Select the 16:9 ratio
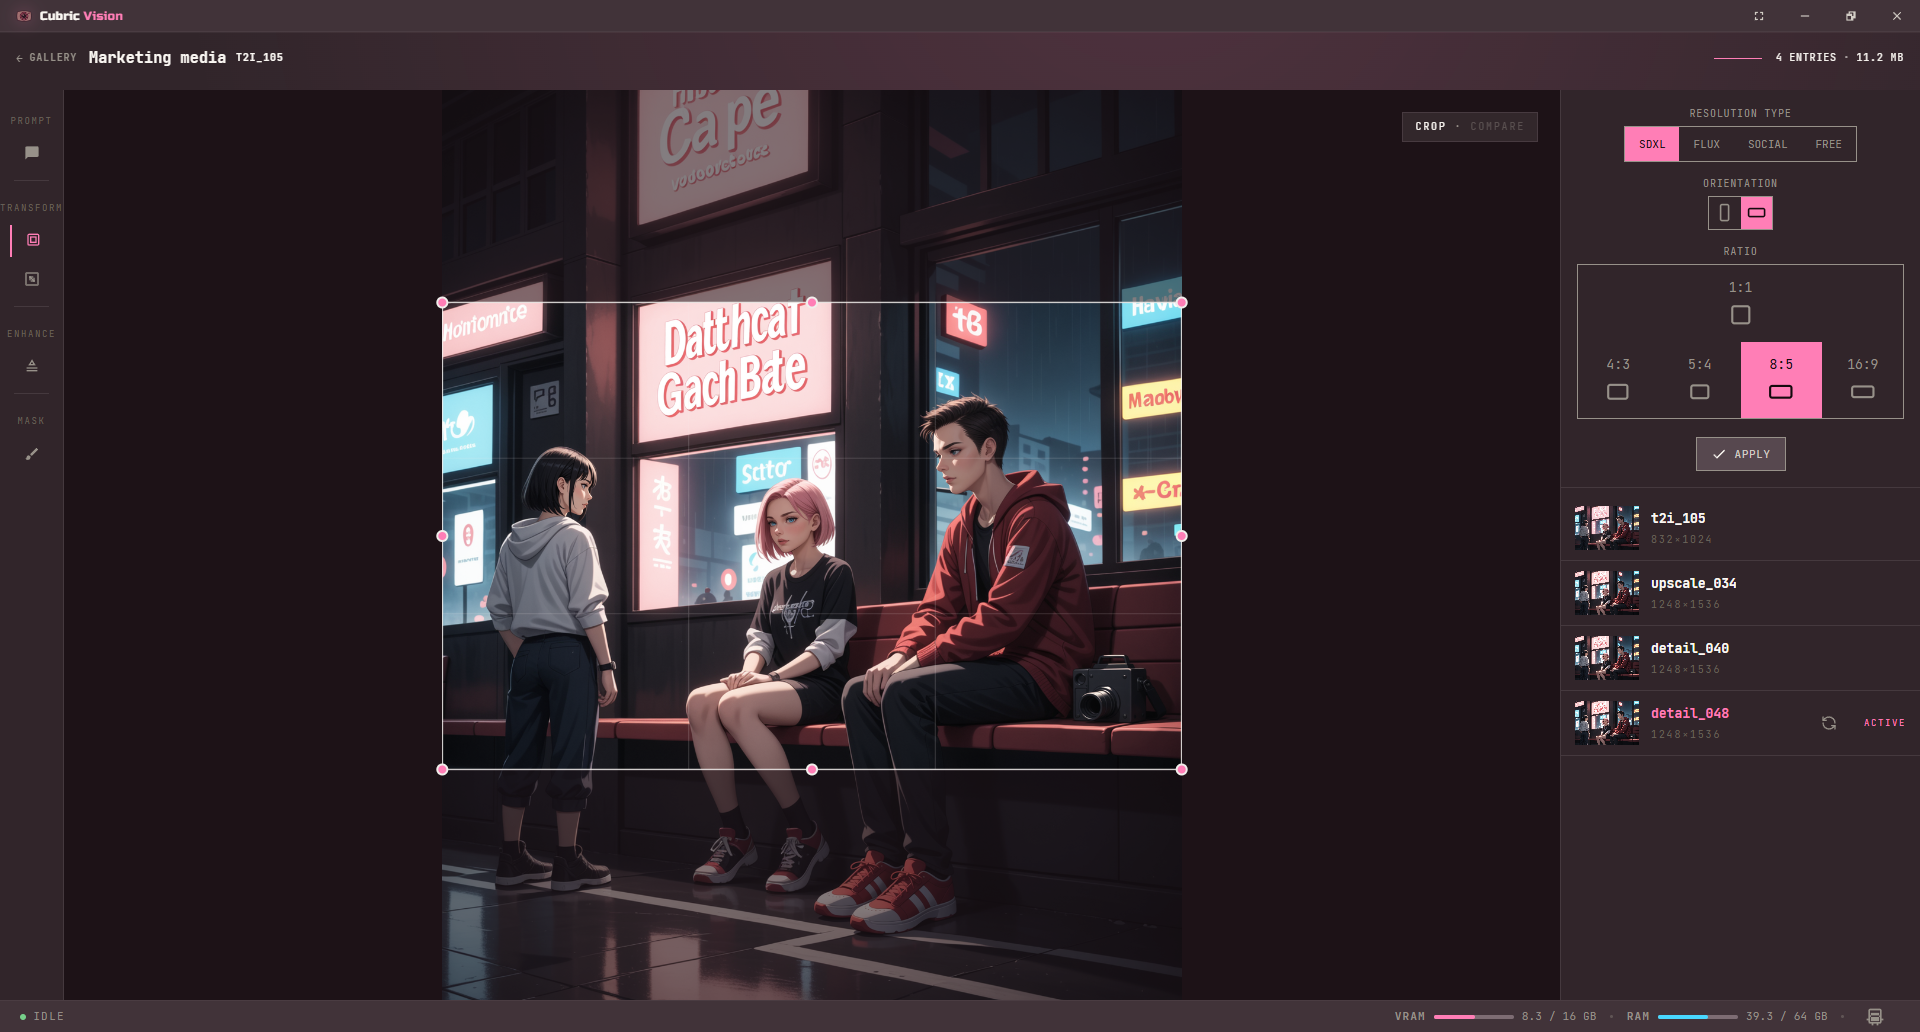This screenshot has width=1920, height=1032. (1862, 380)
